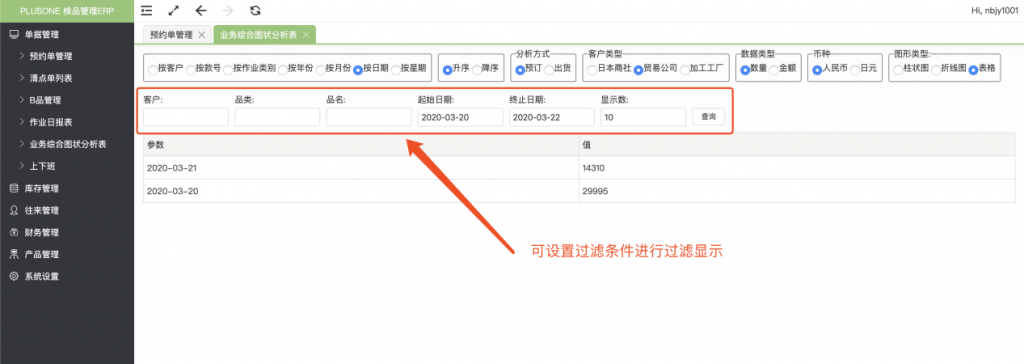Select the 按月份 radio option
The width and height of the screenshot is (1024, 364).
[321, 69]
